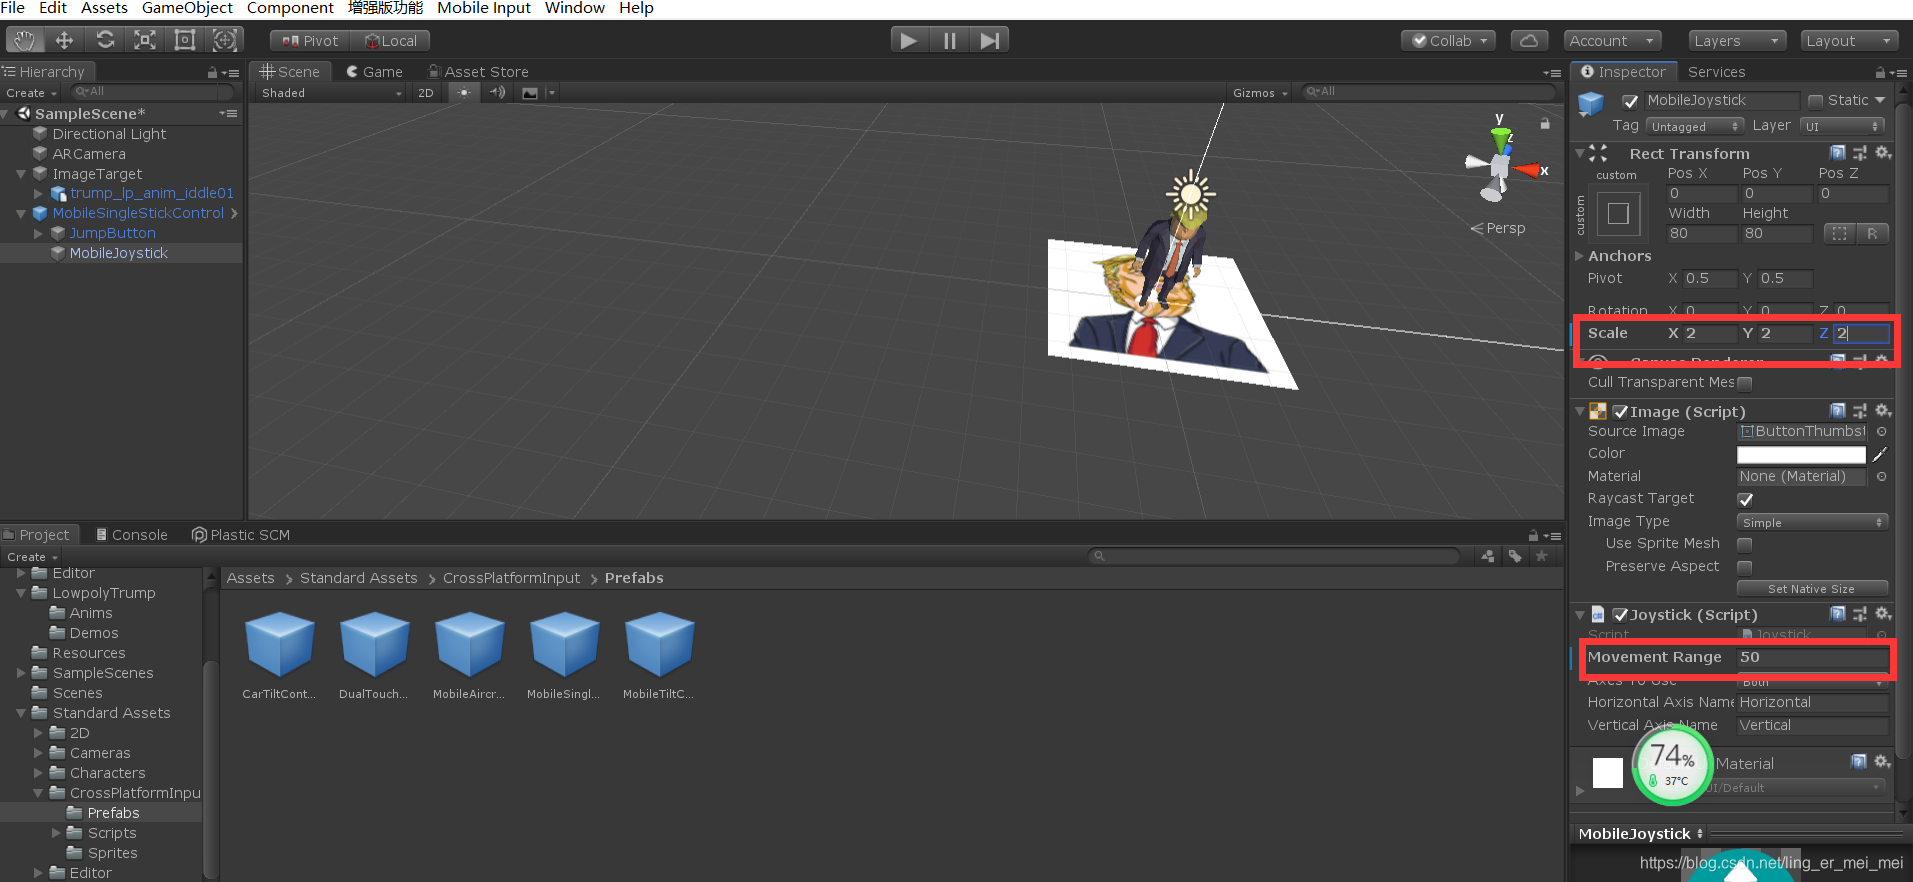This screenshot has width=1913, height=882.
Task: Open the Account dropdown
Action: [x=1613, y=41]
